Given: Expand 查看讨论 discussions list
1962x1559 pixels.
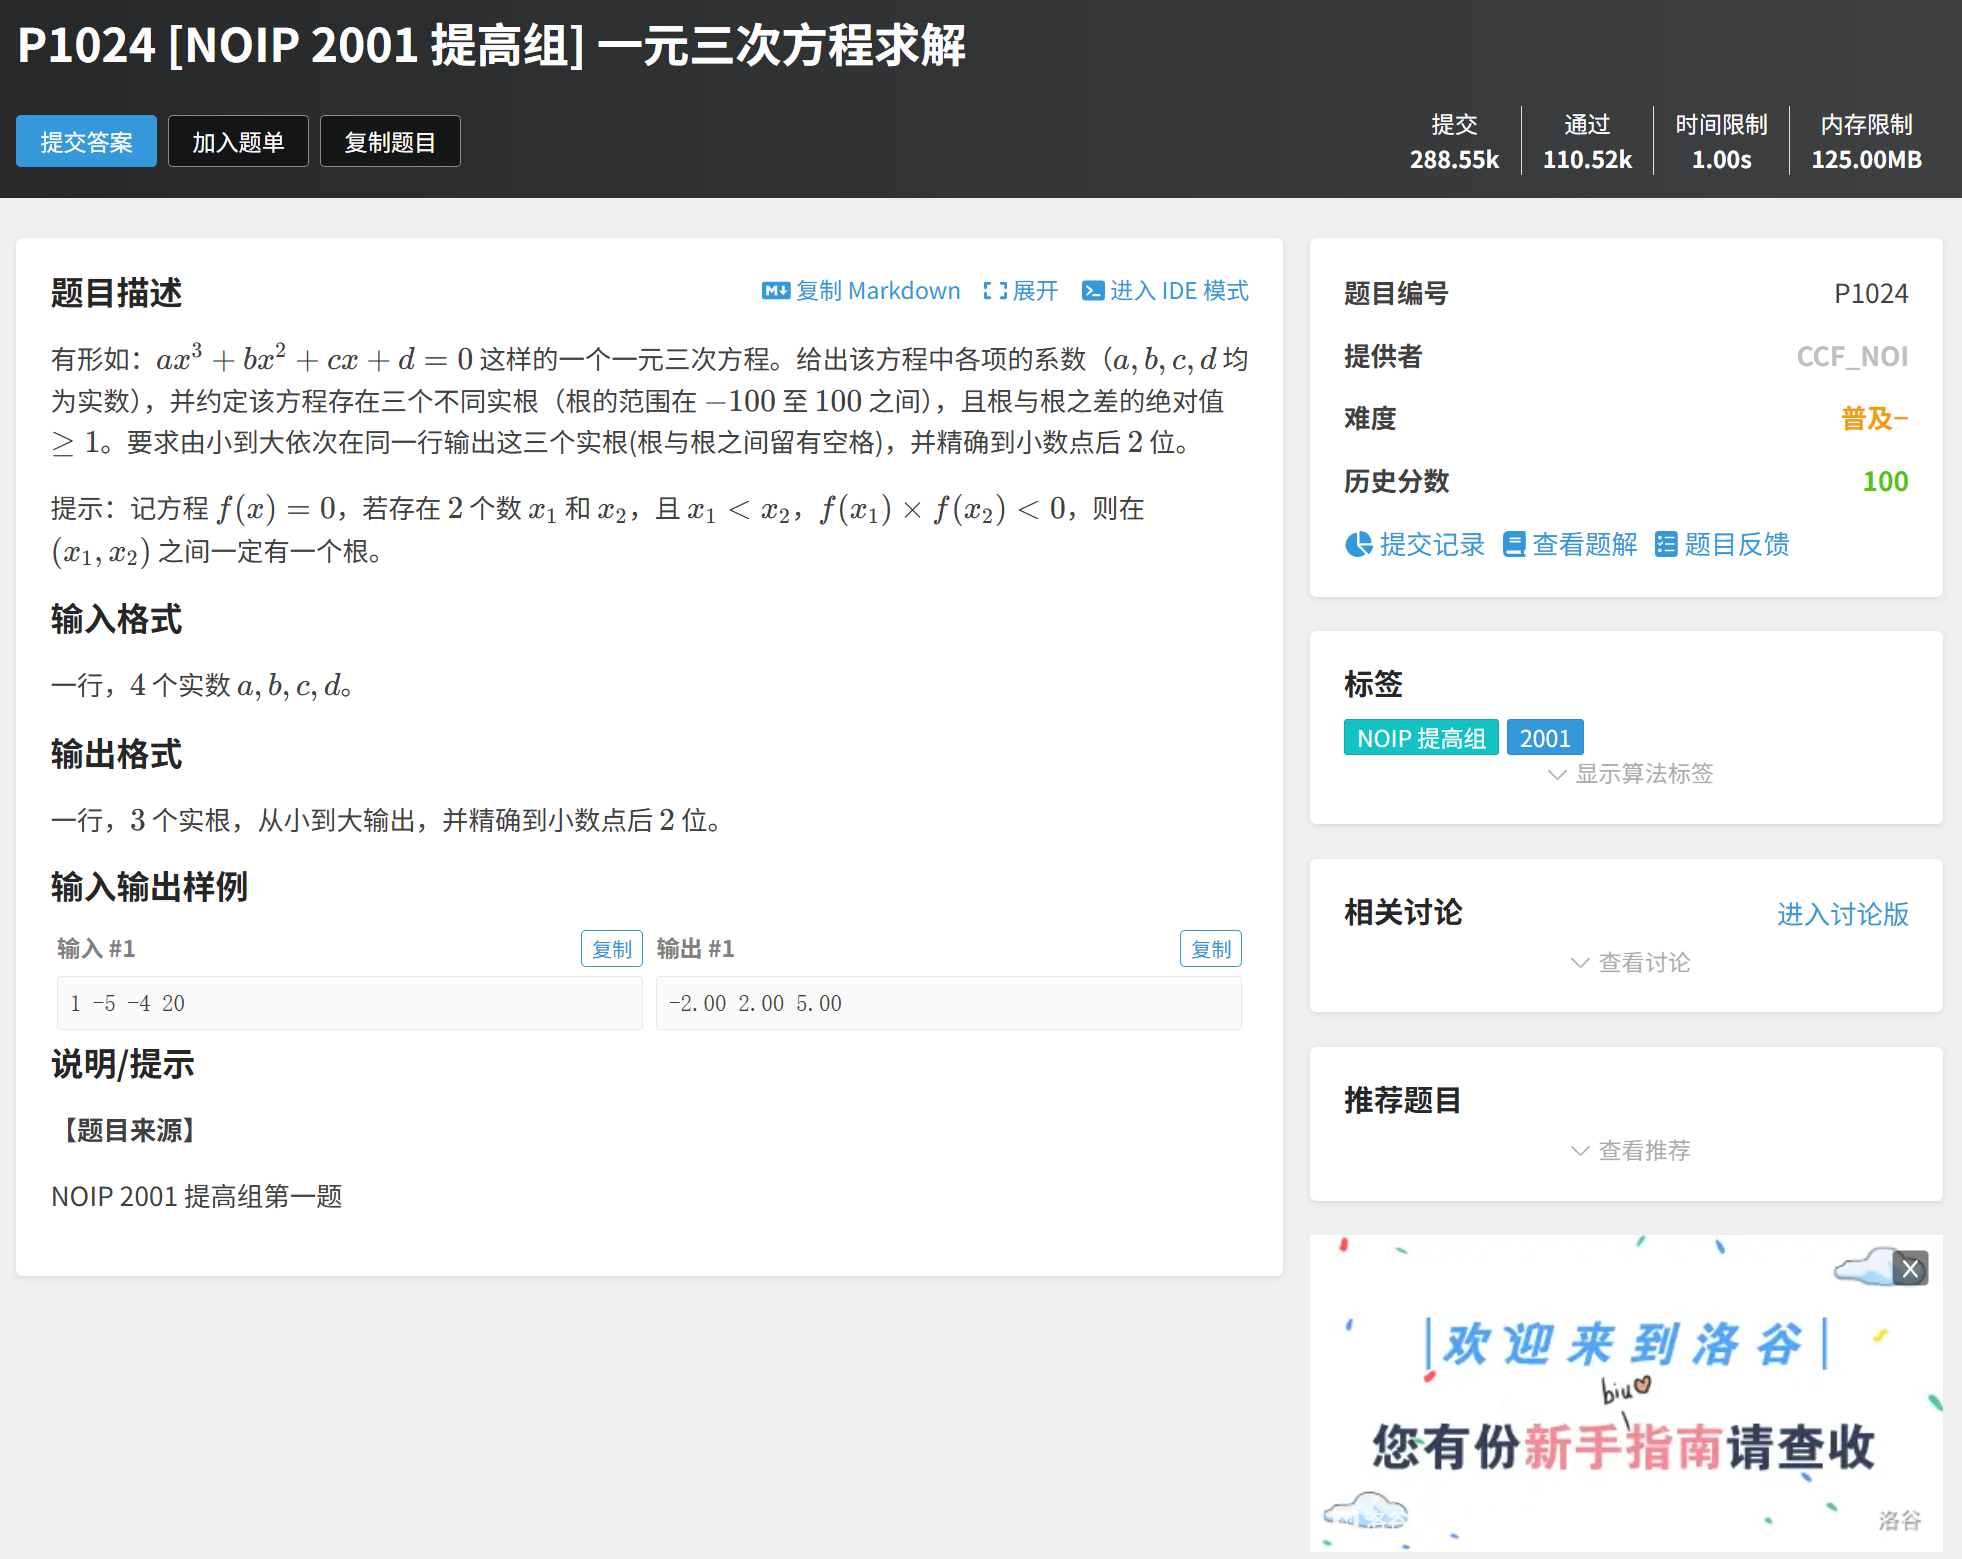Looking at the screenshot, I should pyautogui.click(x=1630, y=962).
